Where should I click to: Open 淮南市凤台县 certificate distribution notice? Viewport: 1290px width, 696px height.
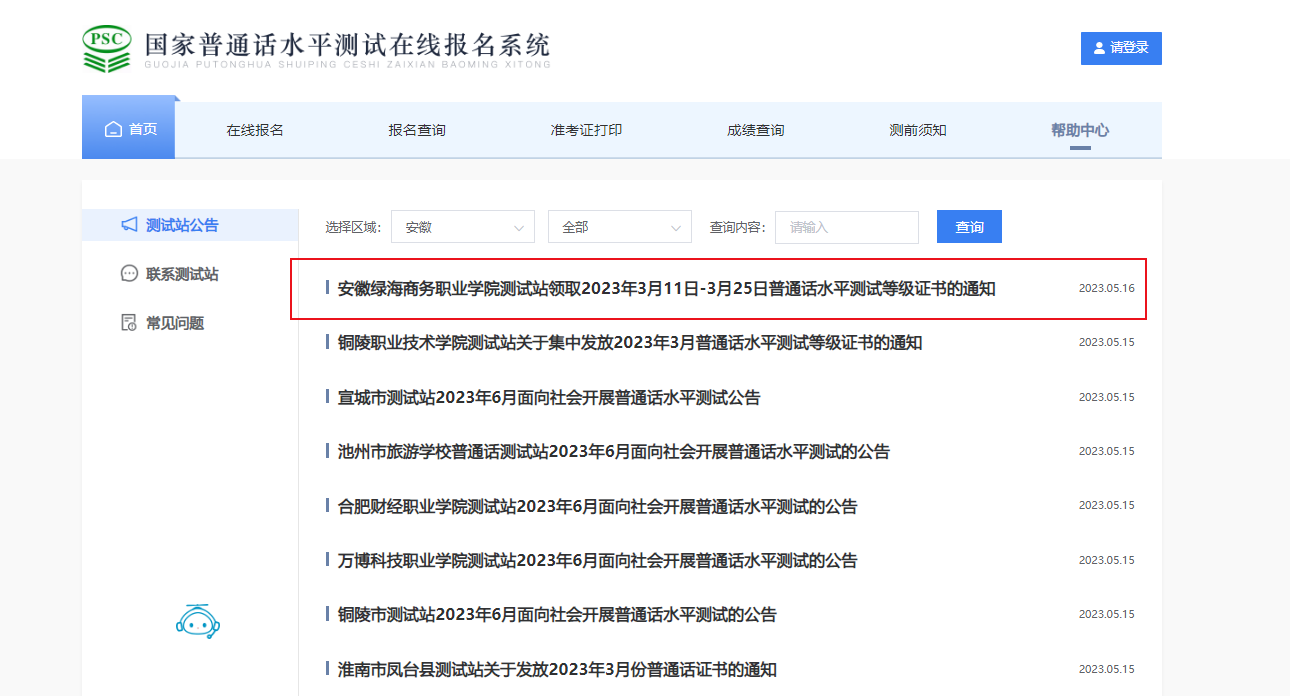point(557,669)
